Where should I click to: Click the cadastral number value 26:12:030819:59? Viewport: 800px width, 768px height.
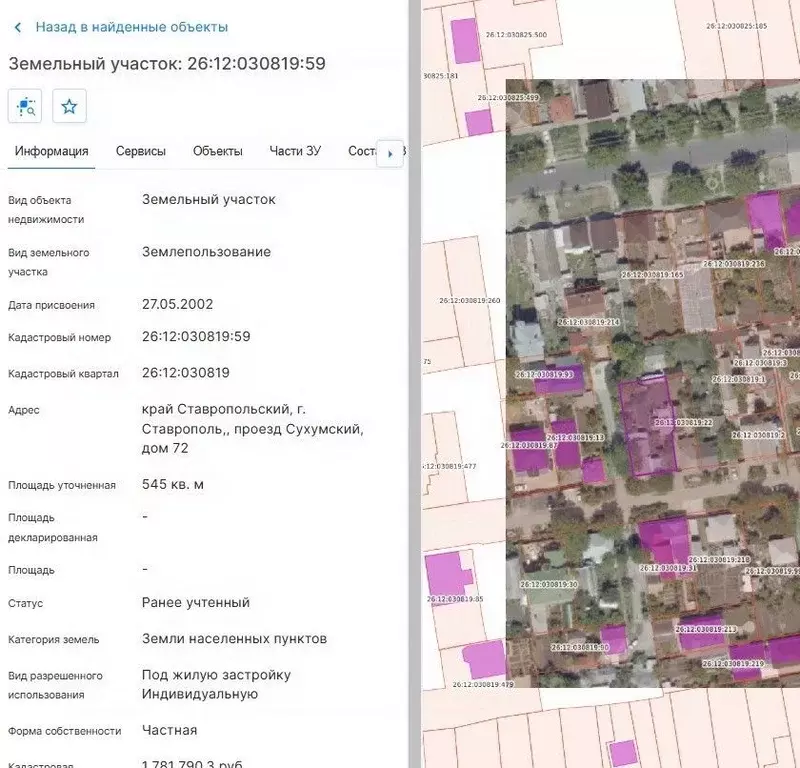(196, 337)
